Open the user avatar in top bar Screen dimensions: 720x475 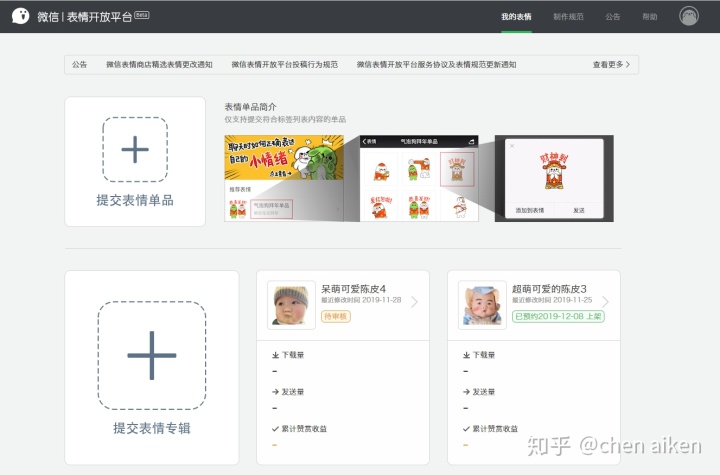[x=689, y=16]
